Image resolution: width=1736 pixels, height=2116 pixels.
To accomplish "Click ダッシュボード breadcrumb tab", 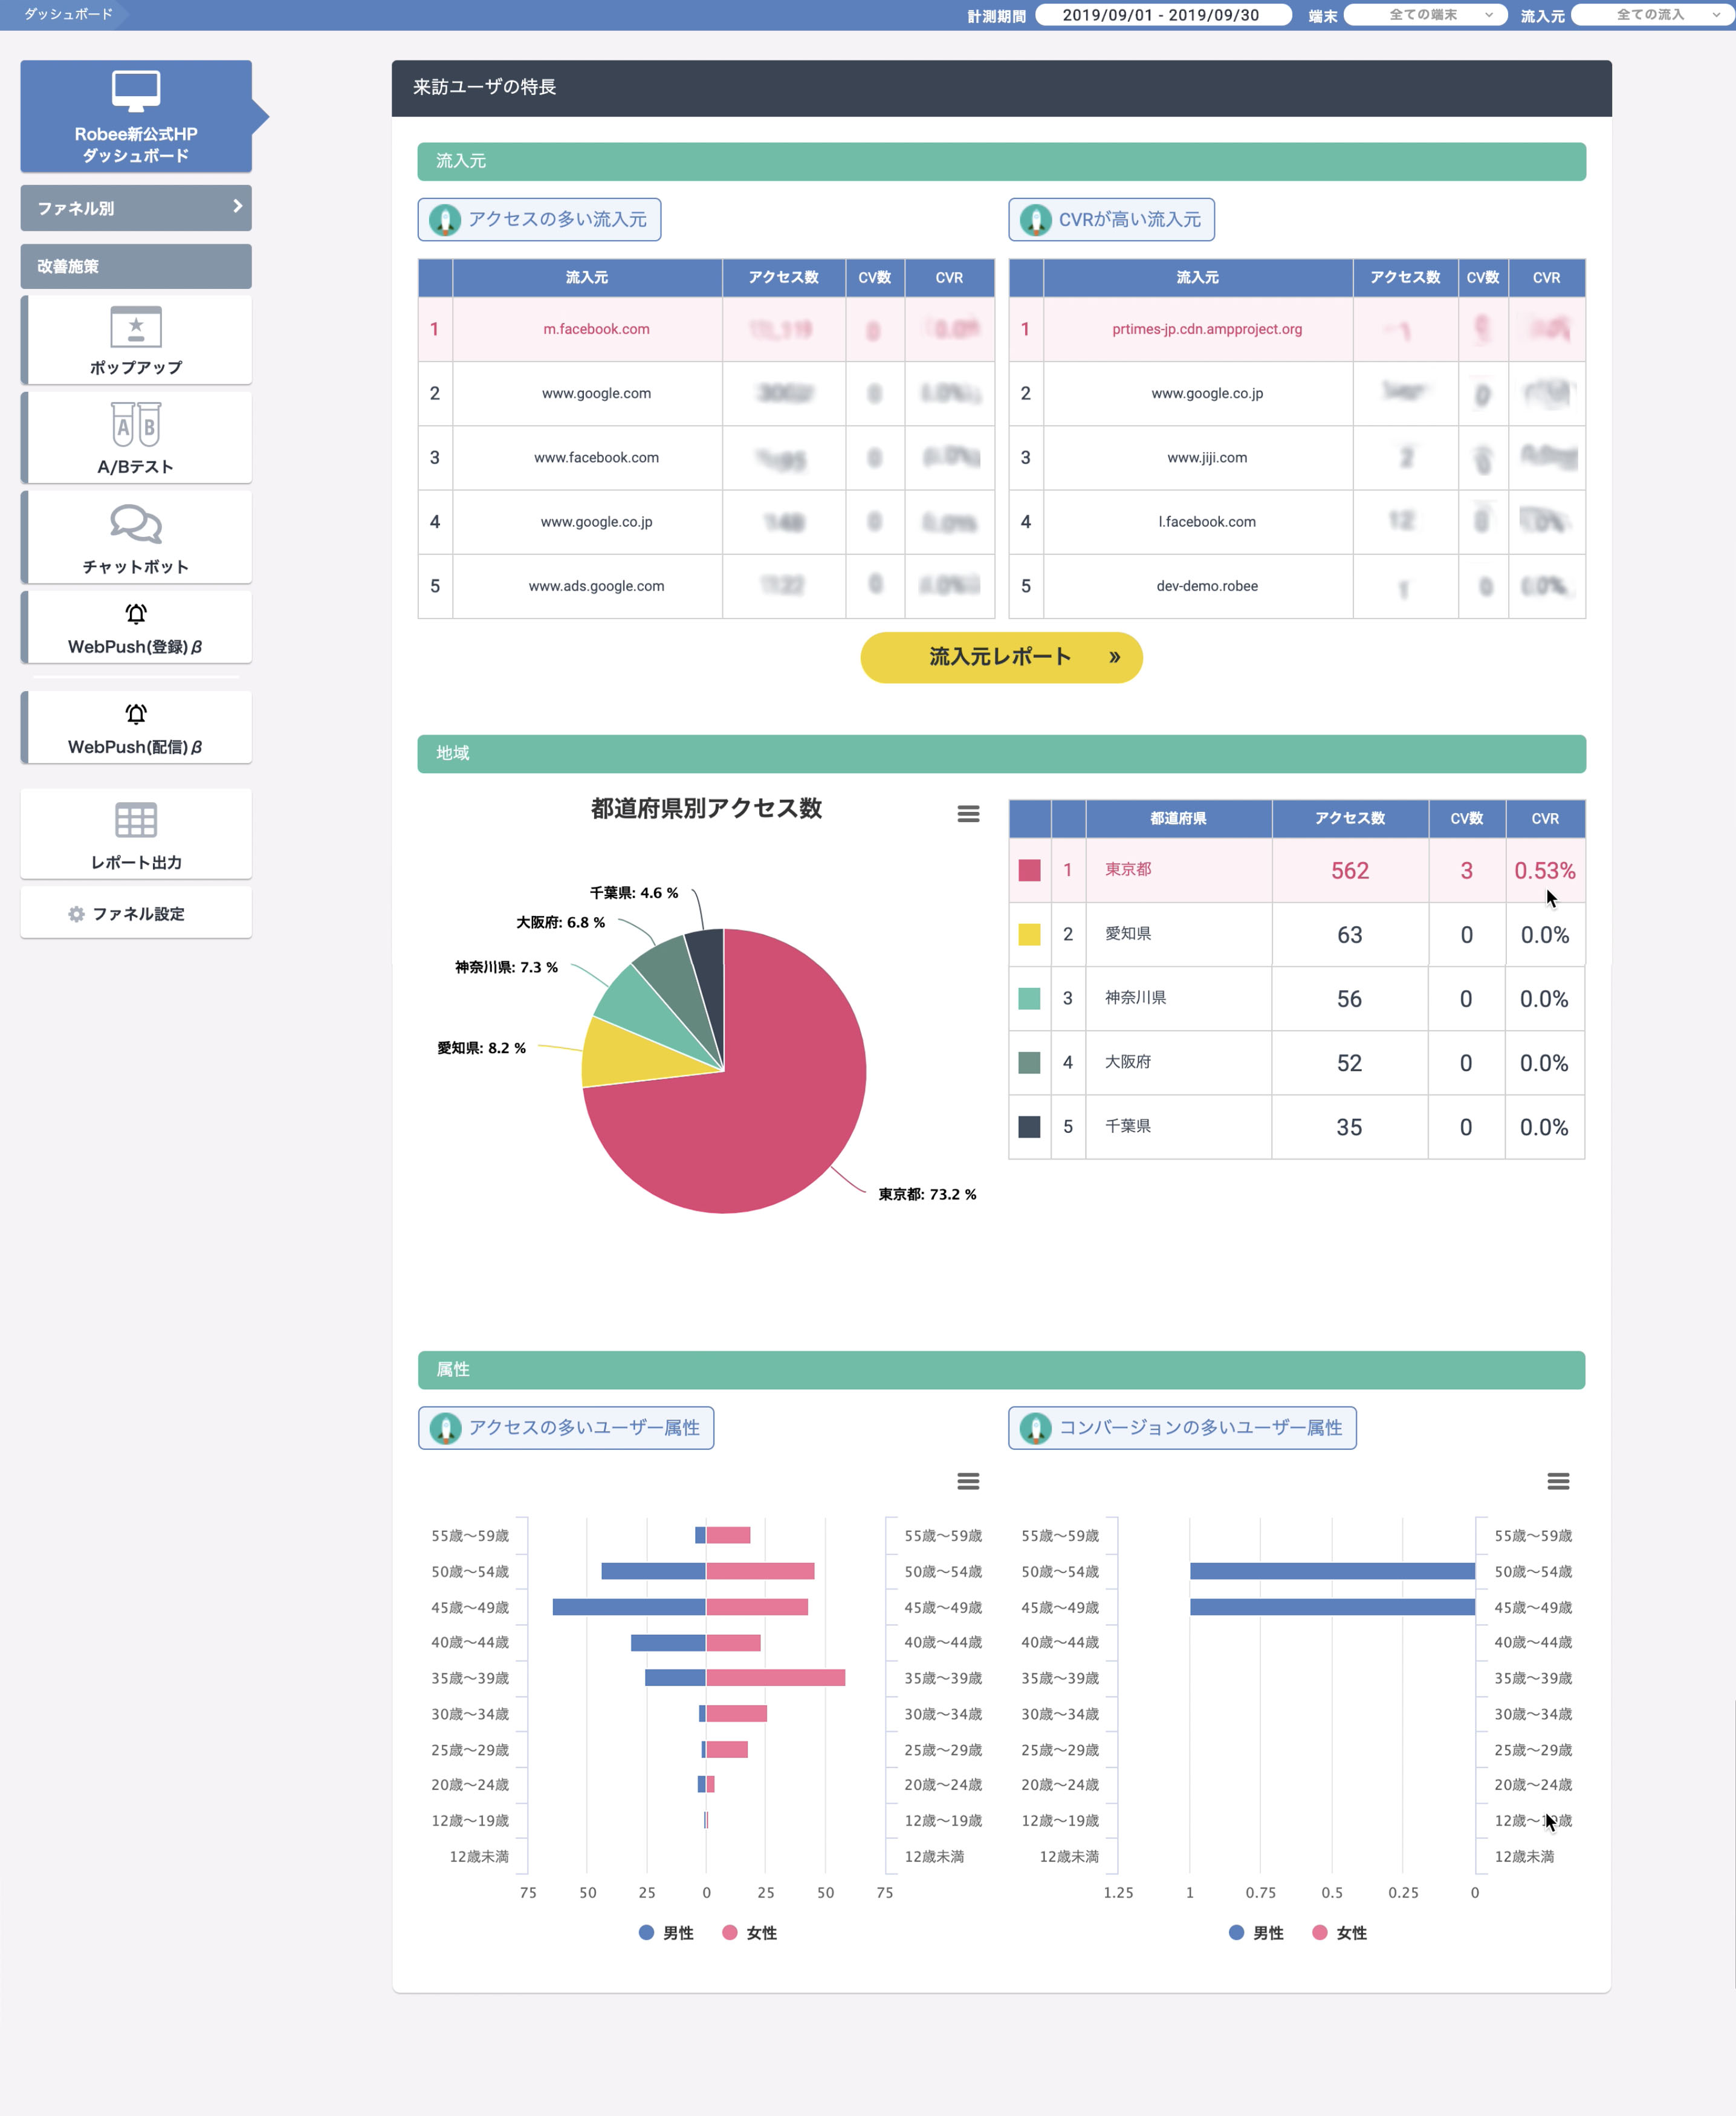I will coord(67,14).
